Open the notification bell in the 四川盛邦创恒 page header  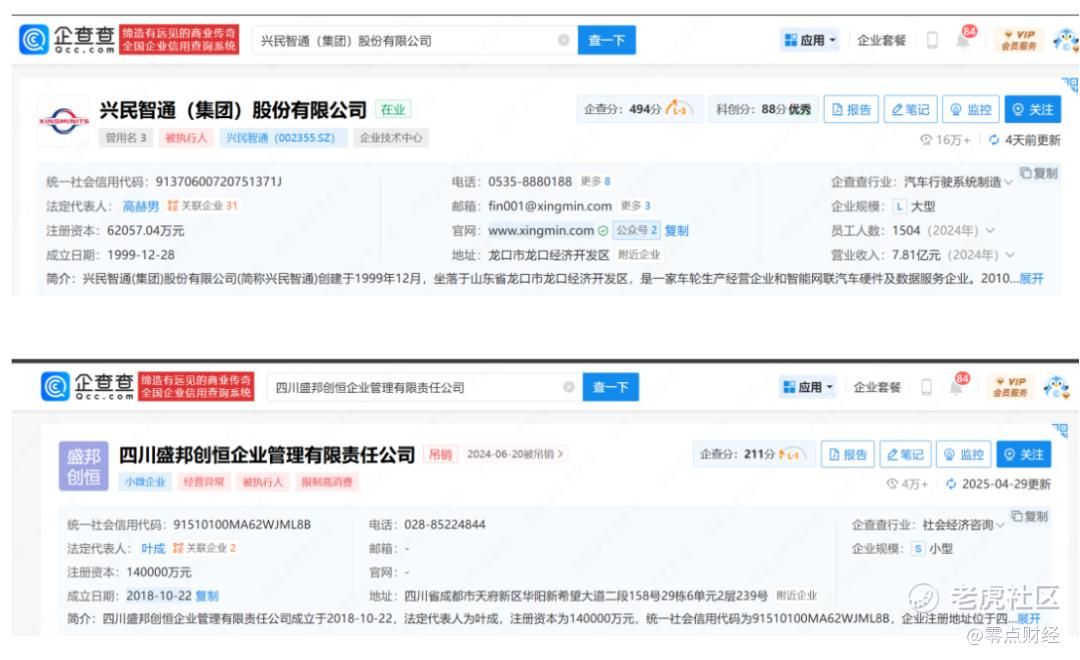[957, 386]
